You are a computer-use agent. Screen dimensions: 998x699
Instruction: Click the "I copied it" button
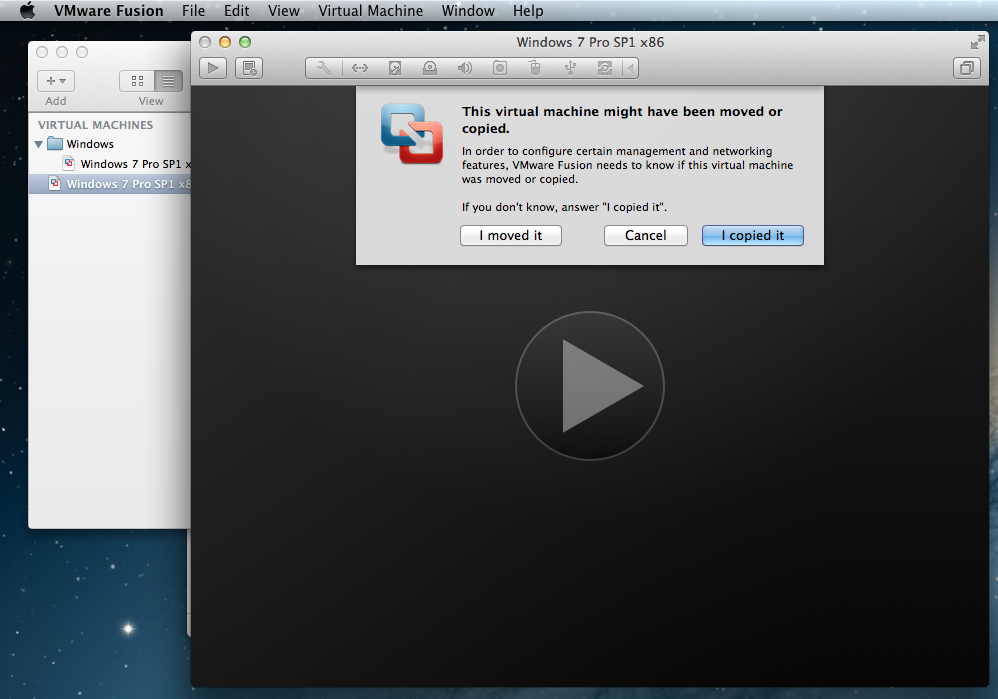[x=752, y=235]
